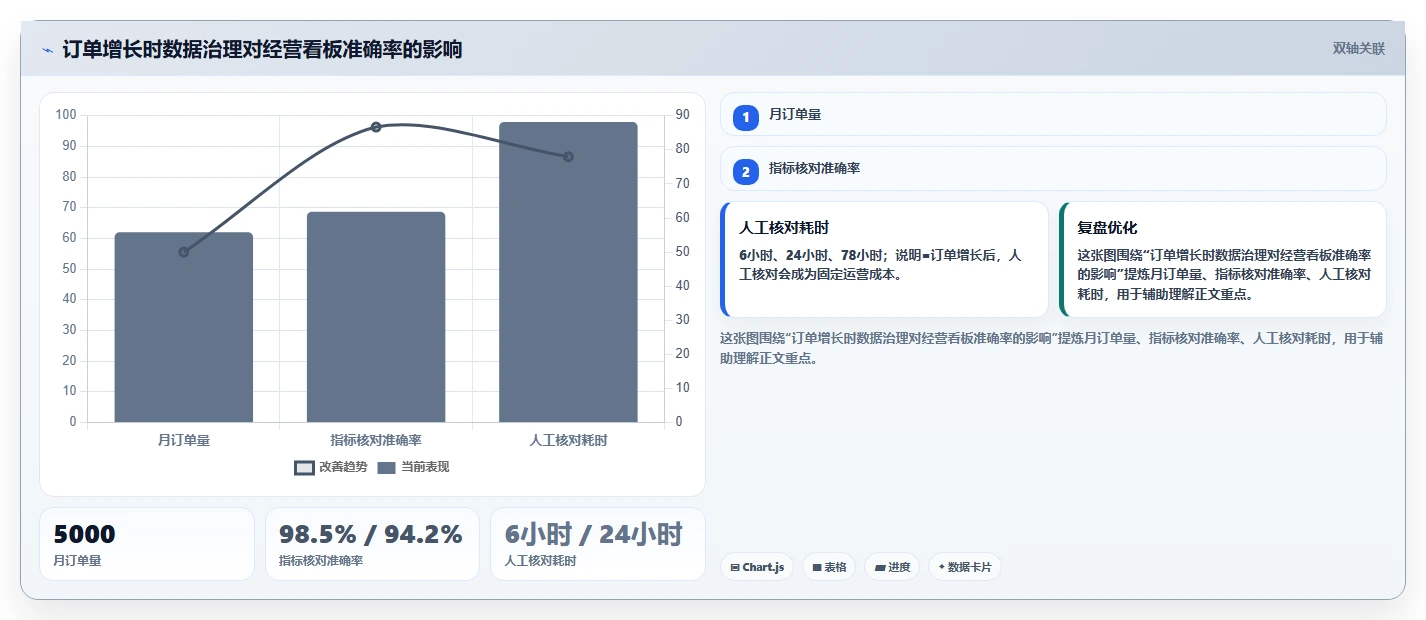
Task: Click the left axis value 100
Action: click(x=66, y=115)
